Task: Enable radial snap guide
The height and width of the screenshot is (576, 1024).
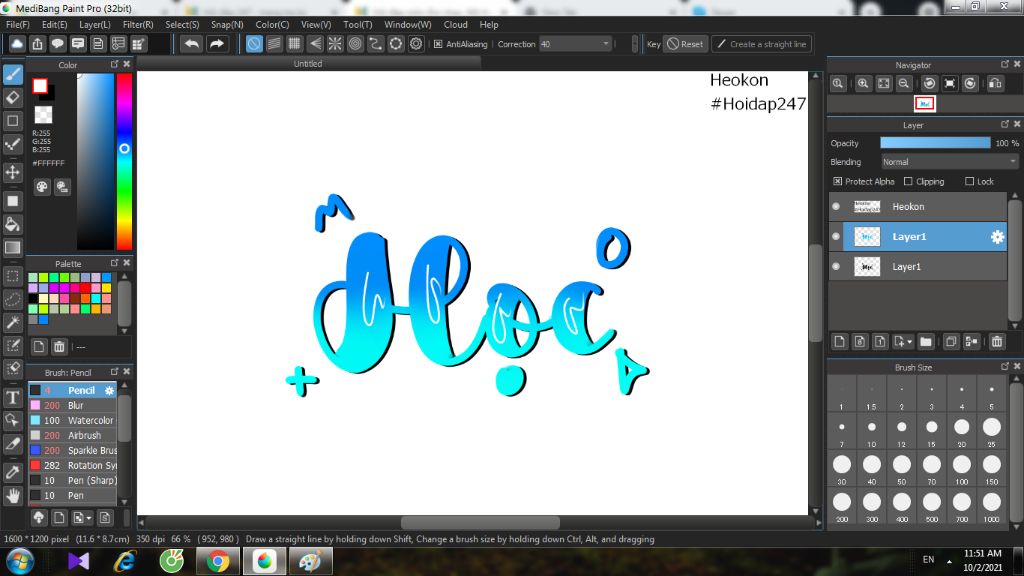Action: (335, 44)
